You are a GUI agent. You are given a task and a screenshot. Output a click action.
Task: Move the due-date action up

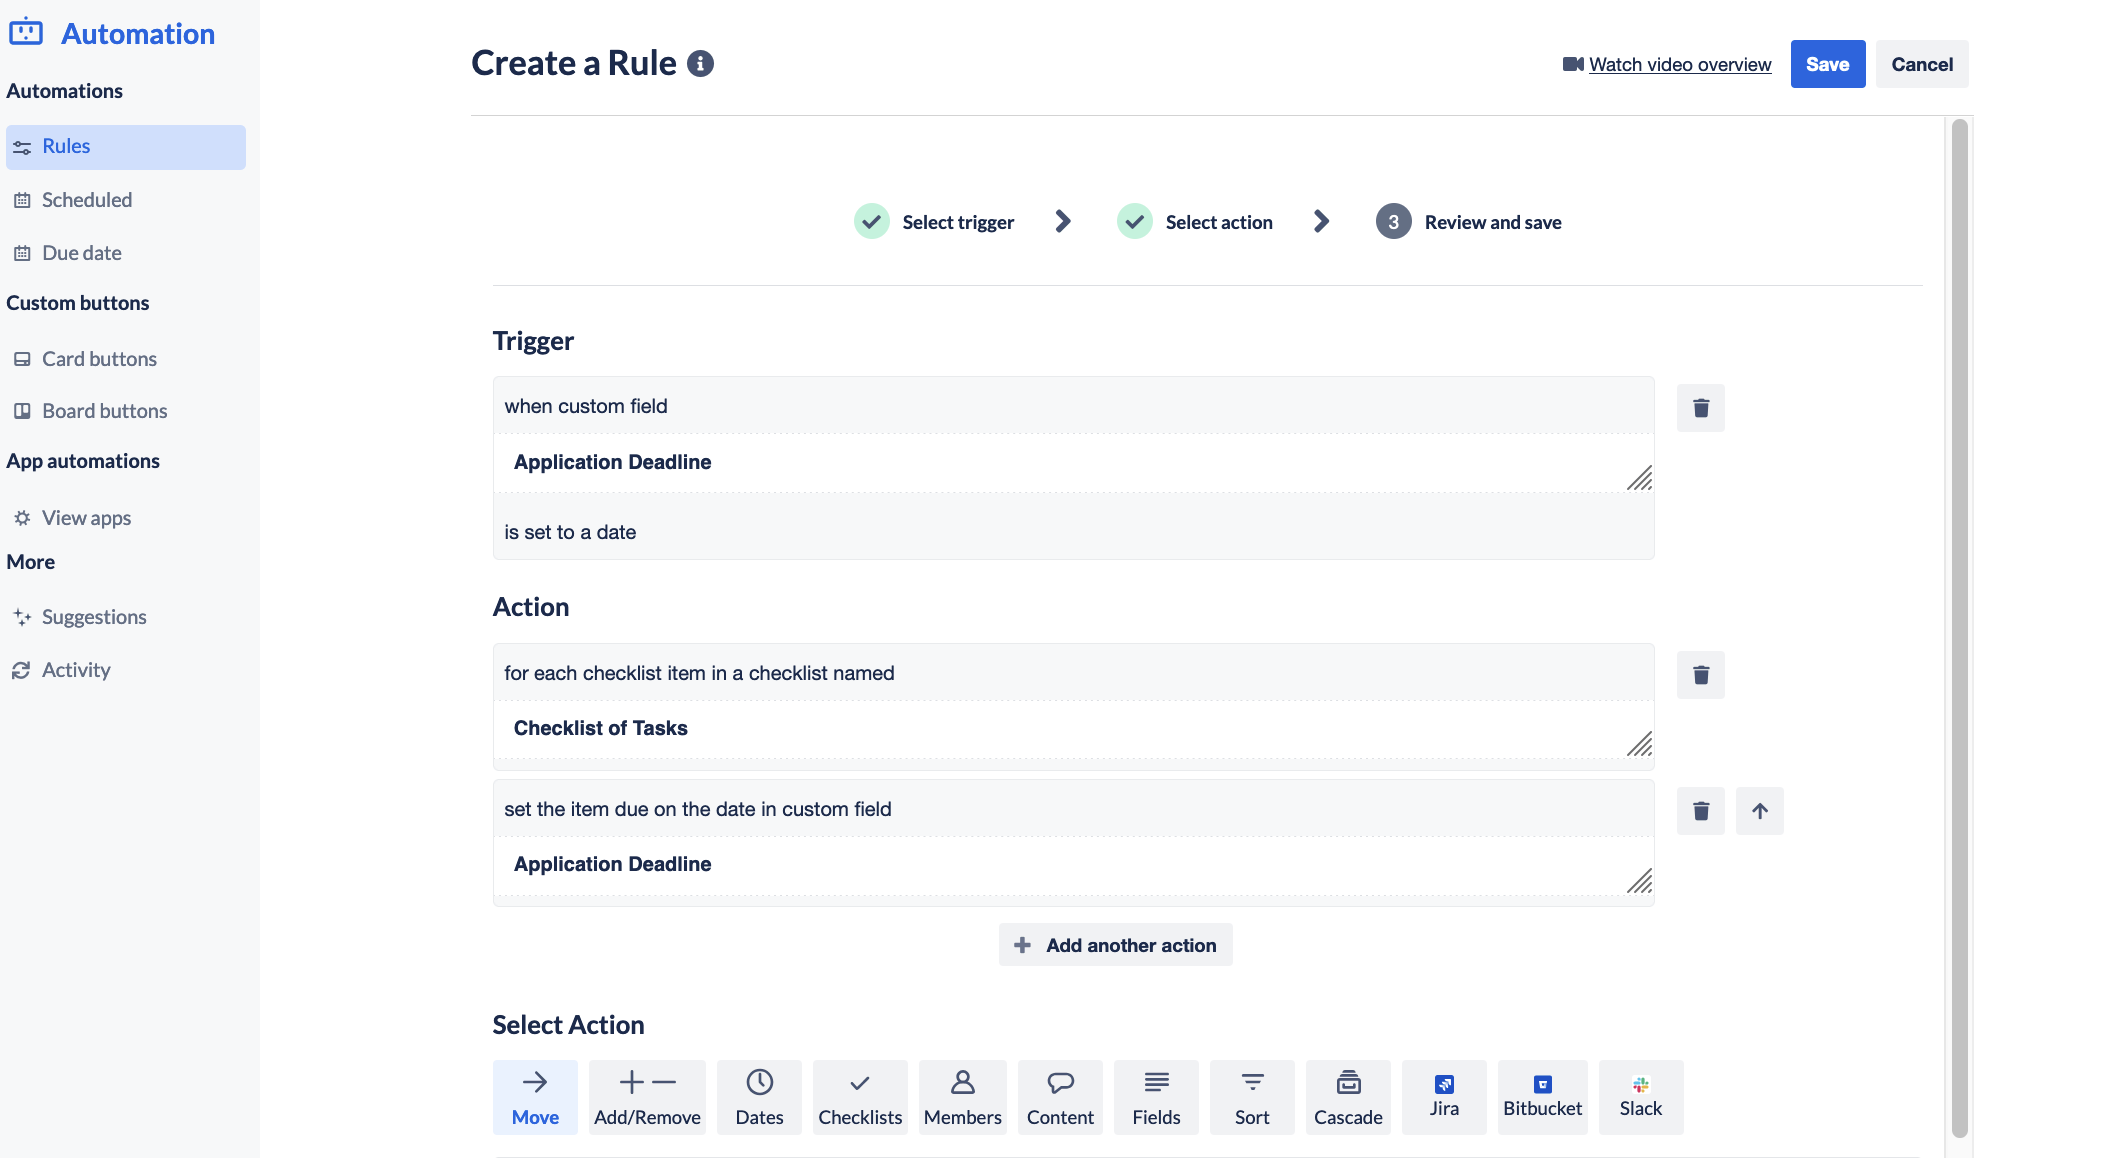(1760, 811)
